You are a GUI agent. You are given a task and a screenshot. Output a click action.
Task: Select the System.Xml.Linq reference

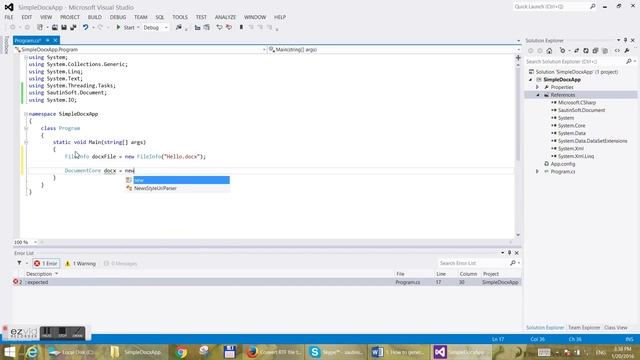576,156
